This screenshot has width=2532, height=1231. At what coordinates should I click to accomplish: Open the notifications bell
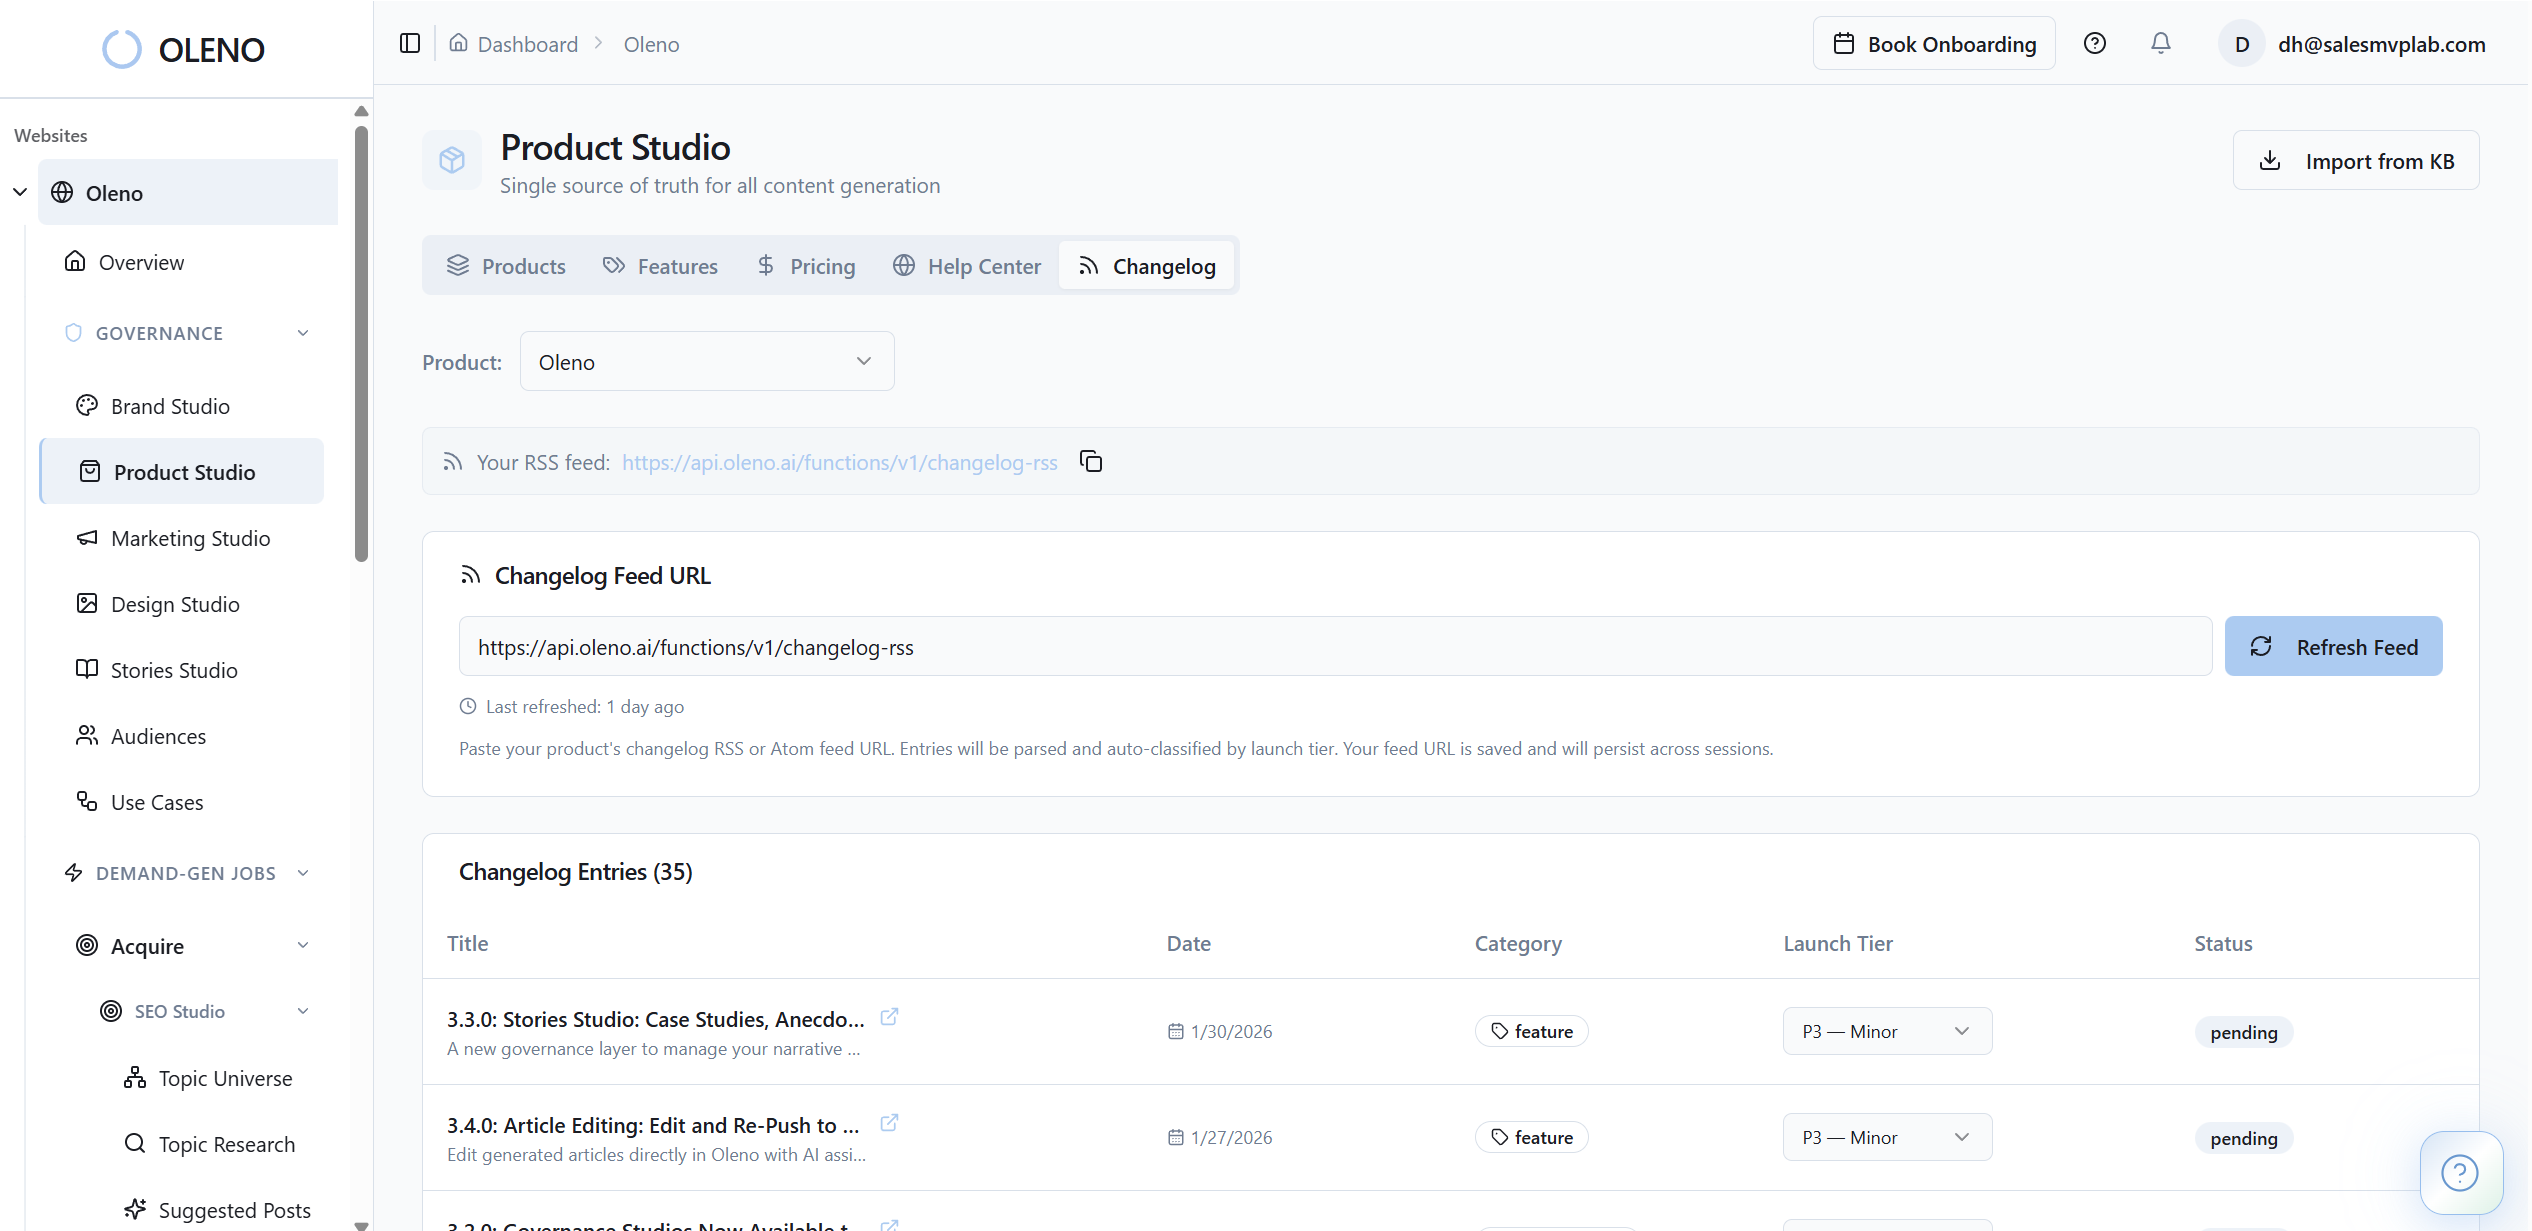[2160, 43]
